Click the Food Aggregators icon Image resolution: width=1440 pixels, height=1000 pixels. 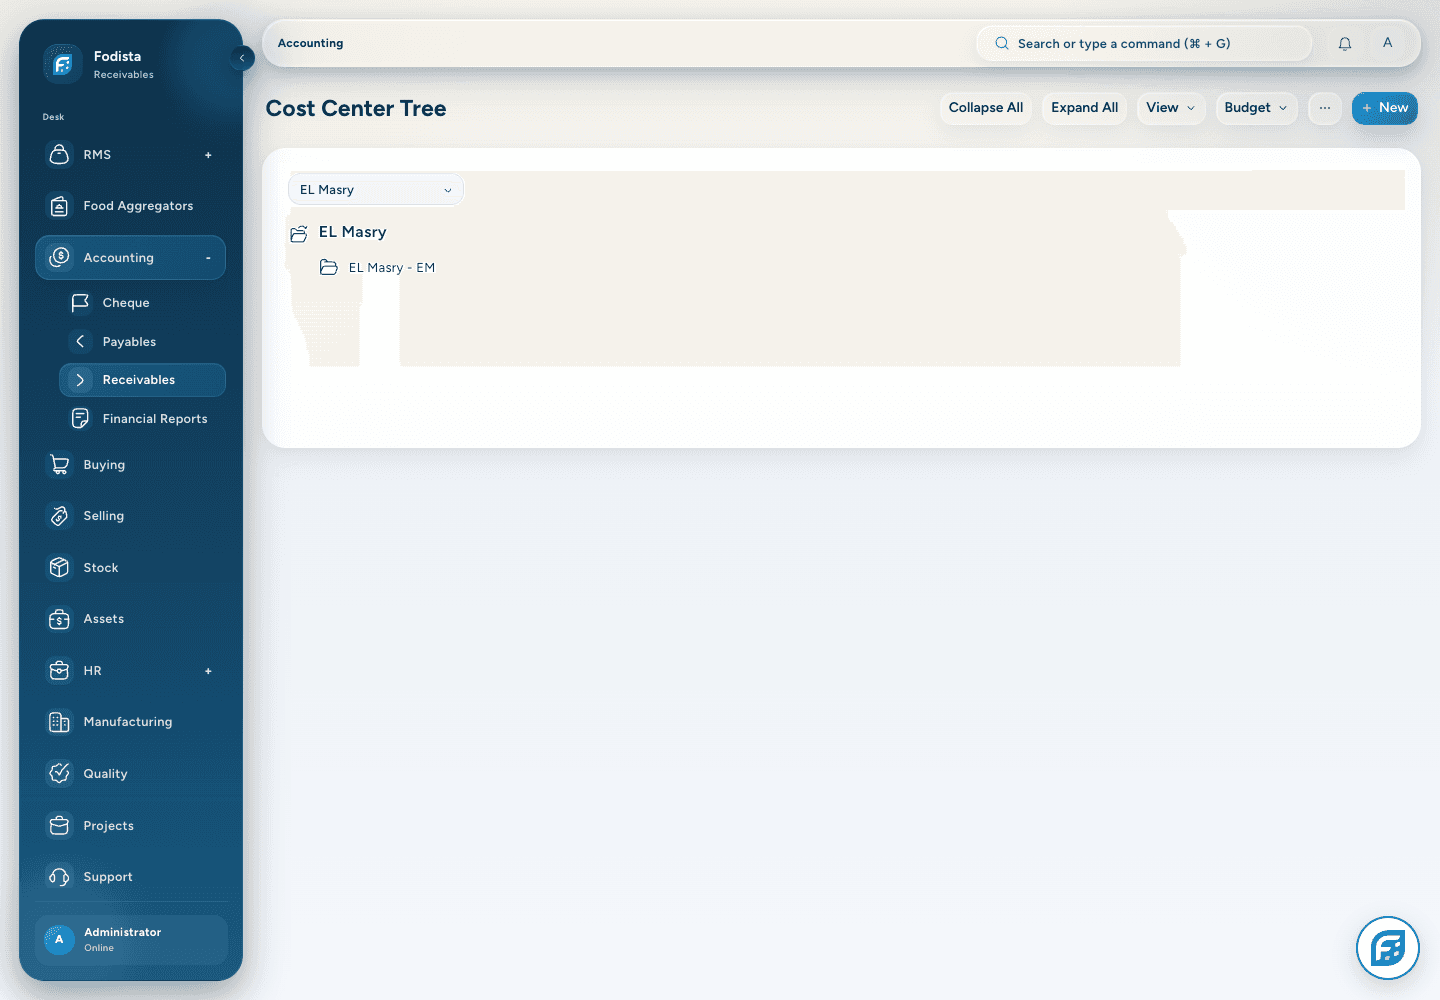click(60, 206)
